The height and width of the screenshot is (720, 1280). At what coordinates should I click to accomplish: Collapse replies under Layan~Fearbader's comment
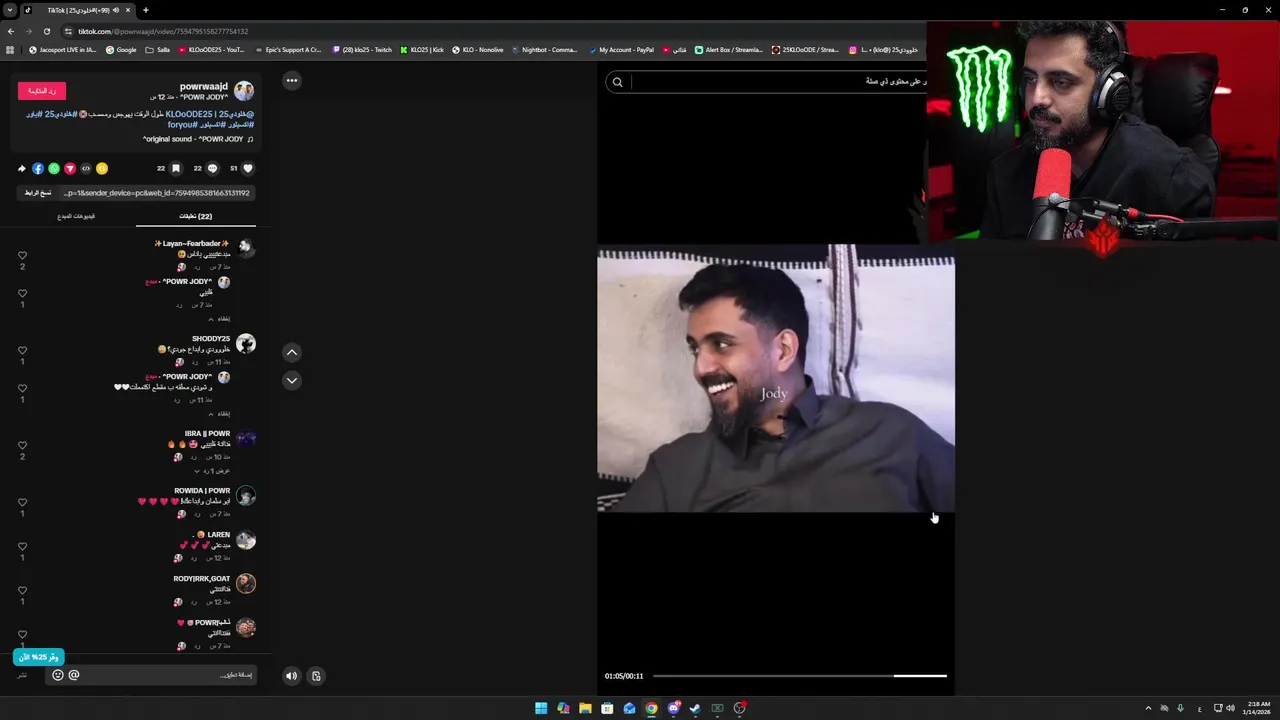click(219, 319)
